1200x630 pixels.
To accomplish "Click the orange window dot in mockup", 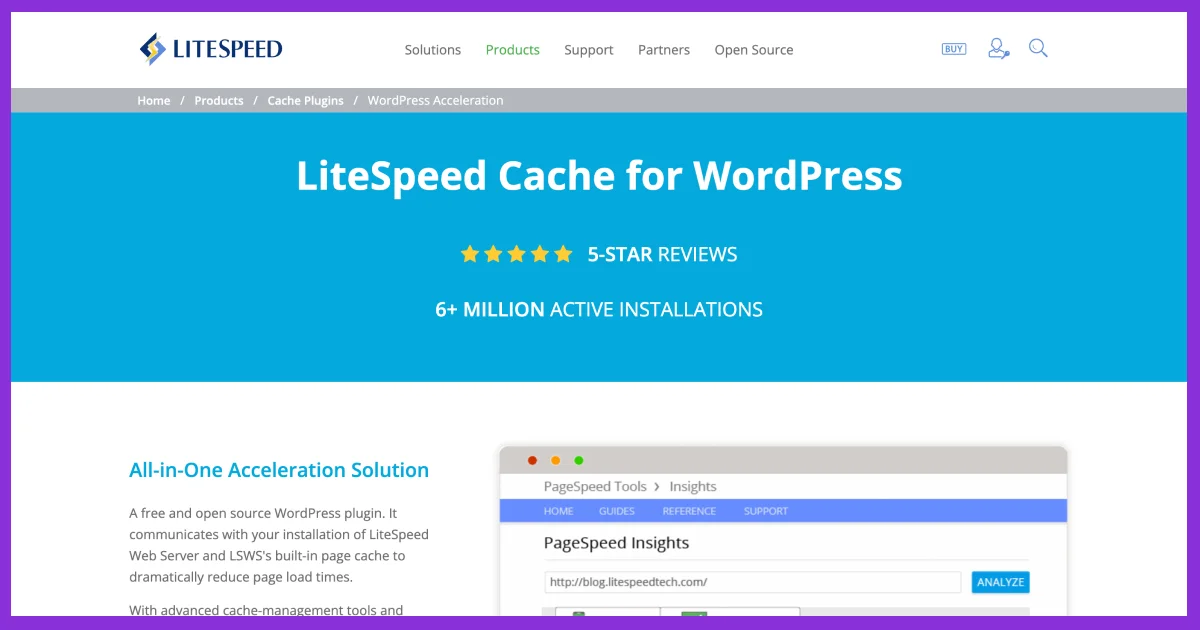I will (x=555, y=461).
